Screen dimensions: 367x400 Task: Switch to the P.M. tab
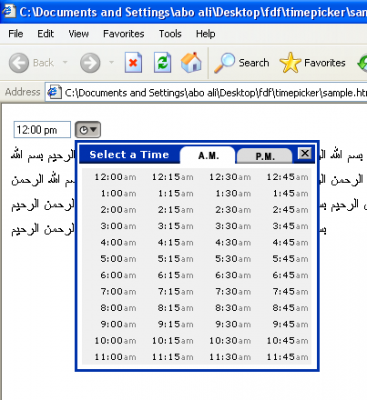265,156
